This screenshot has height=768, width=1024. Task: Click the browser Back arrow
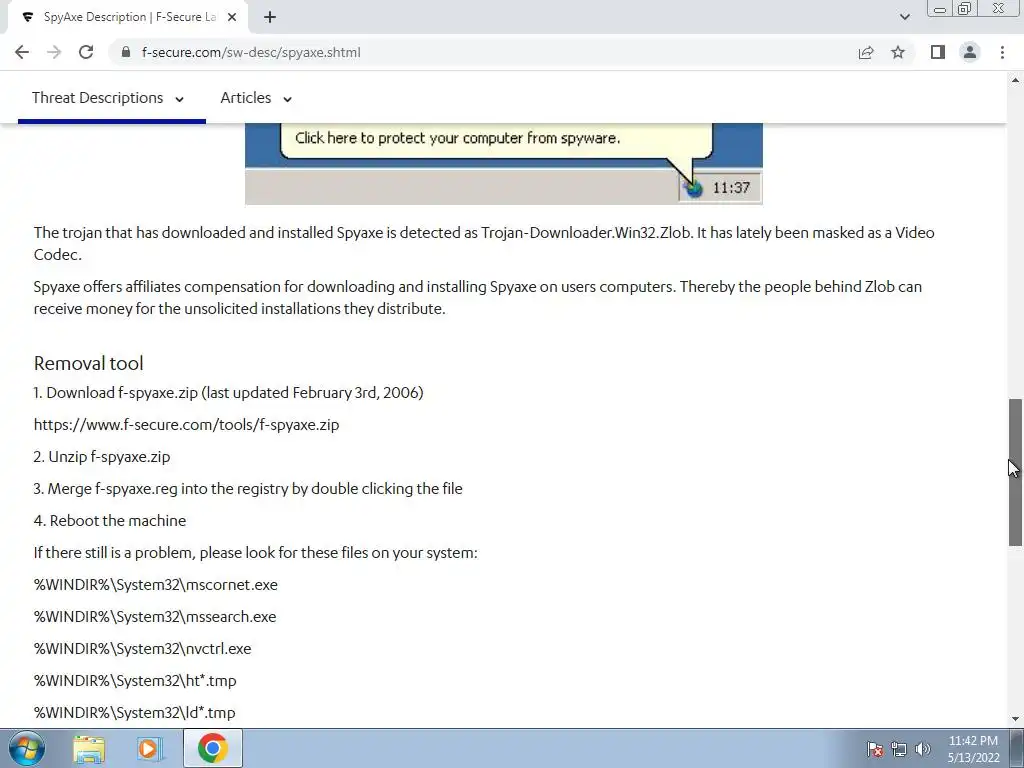[x=22, y=52]
